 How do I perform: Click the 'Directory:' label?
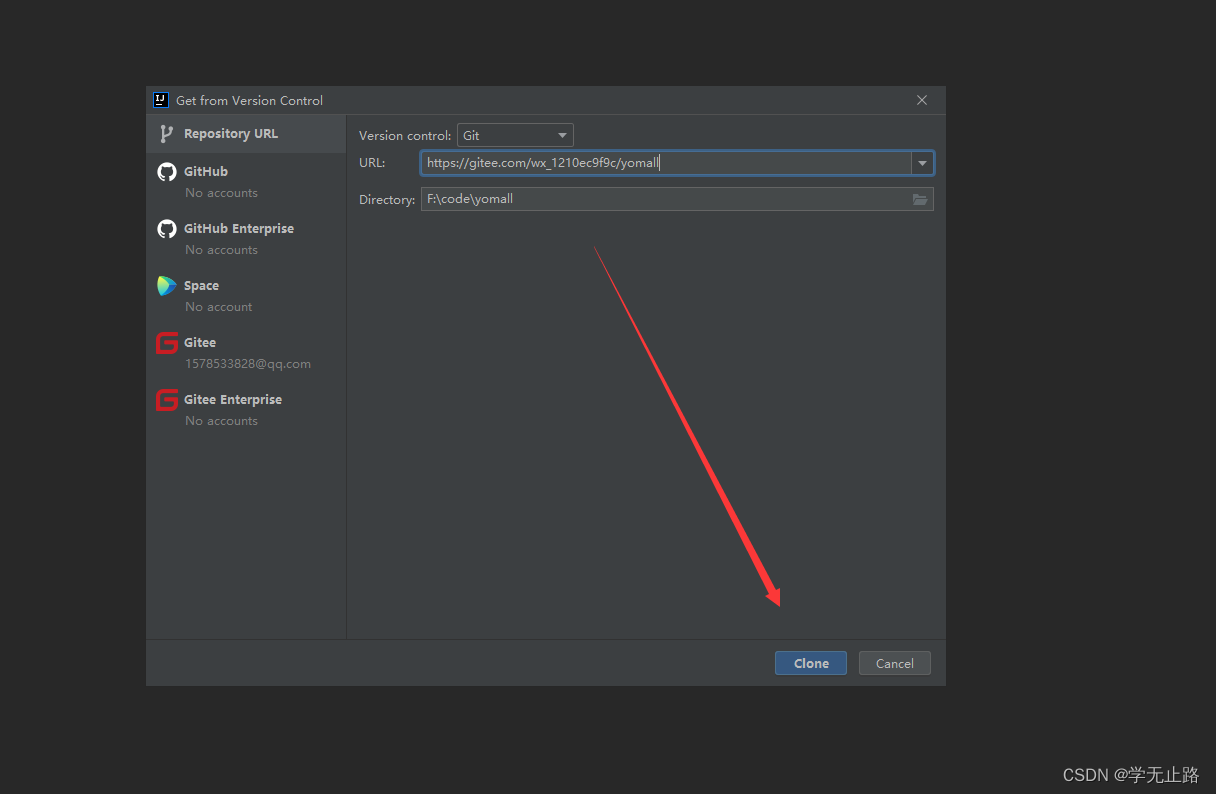[x=387, y=199]
